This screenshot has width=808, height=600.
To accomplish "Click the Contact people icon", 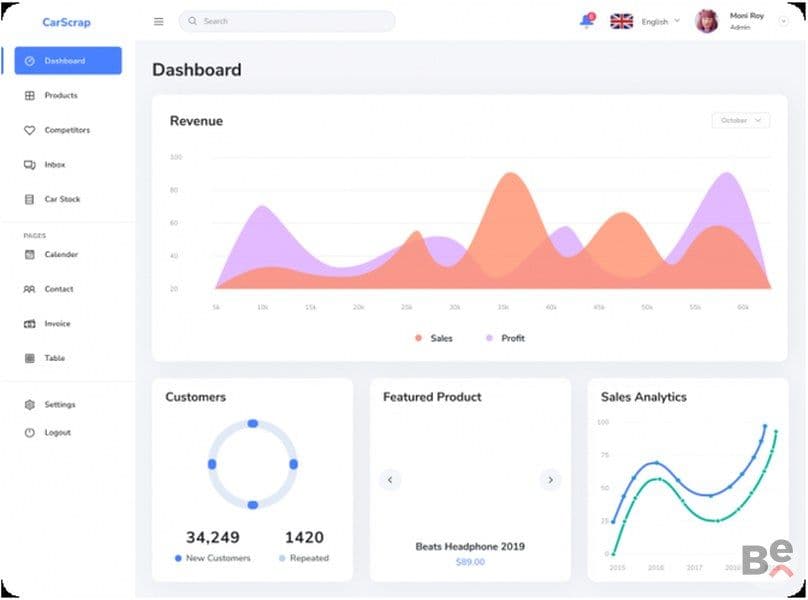I will coord(29,289).
